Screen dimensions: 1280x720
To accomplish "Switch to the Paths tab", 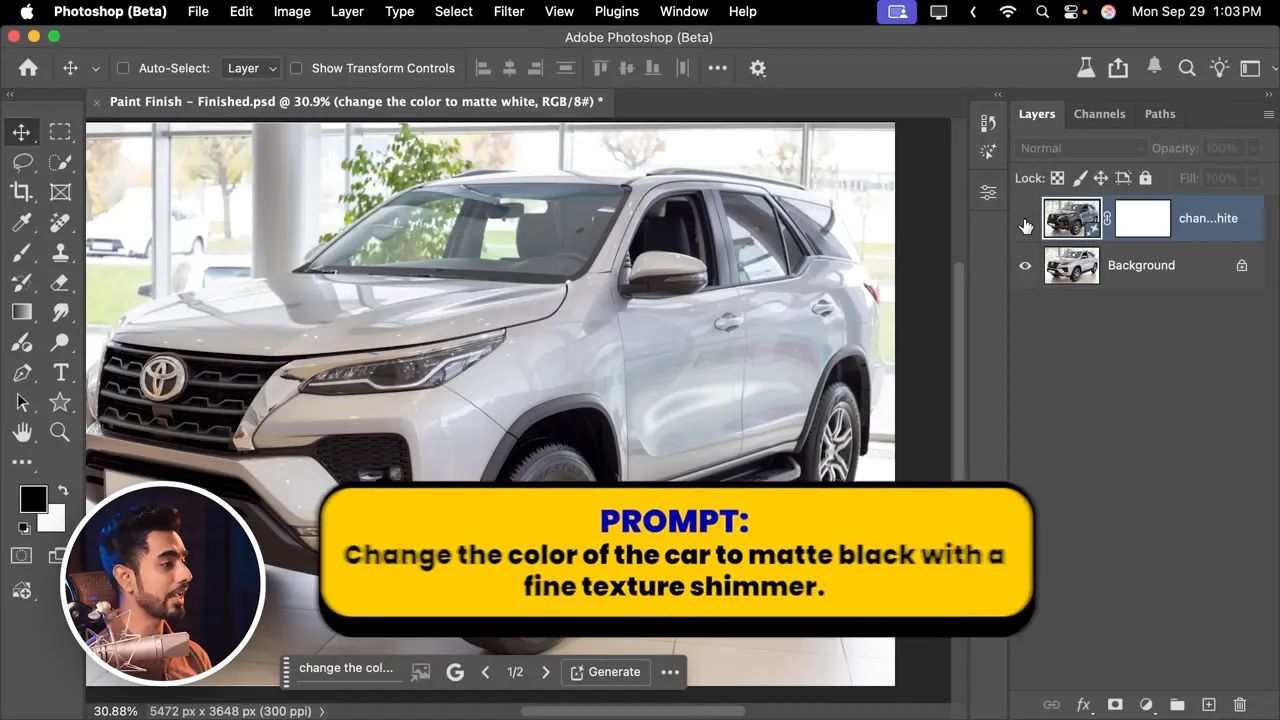I will pos(1160,114).
